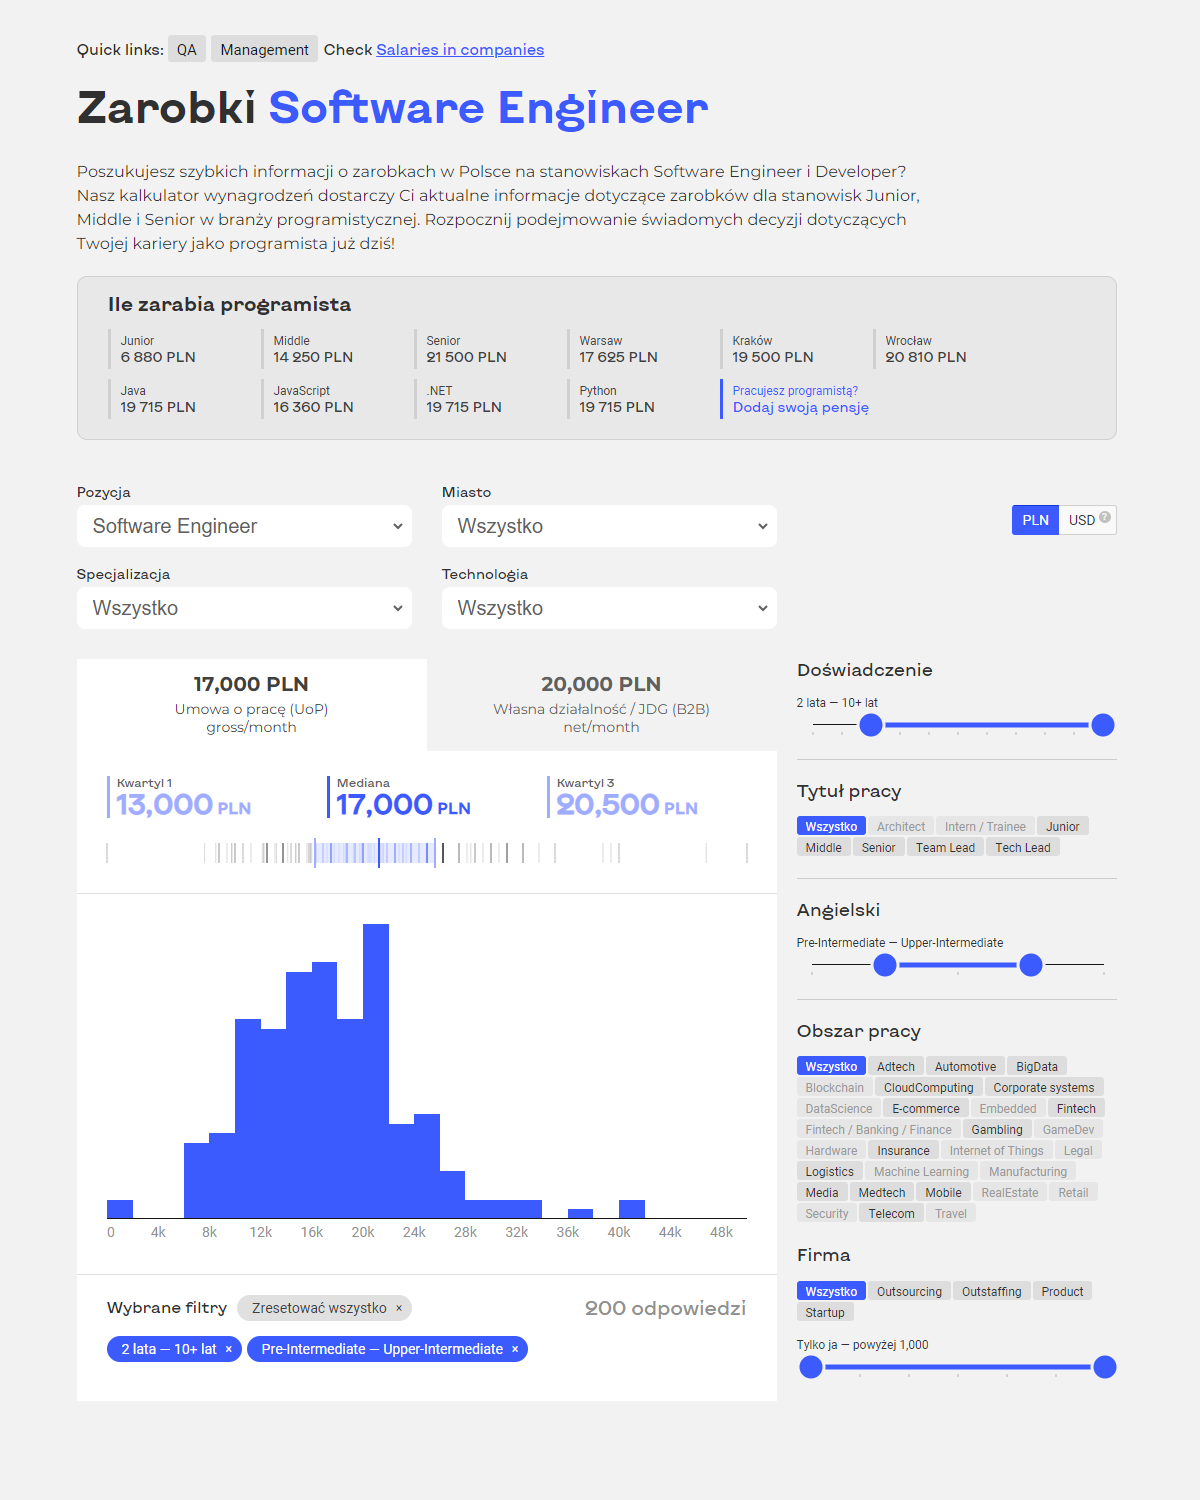The image size is (1200, 1500).
Task: Expand the Specjalizacja dropdown
Action: [x=244, y=607]
